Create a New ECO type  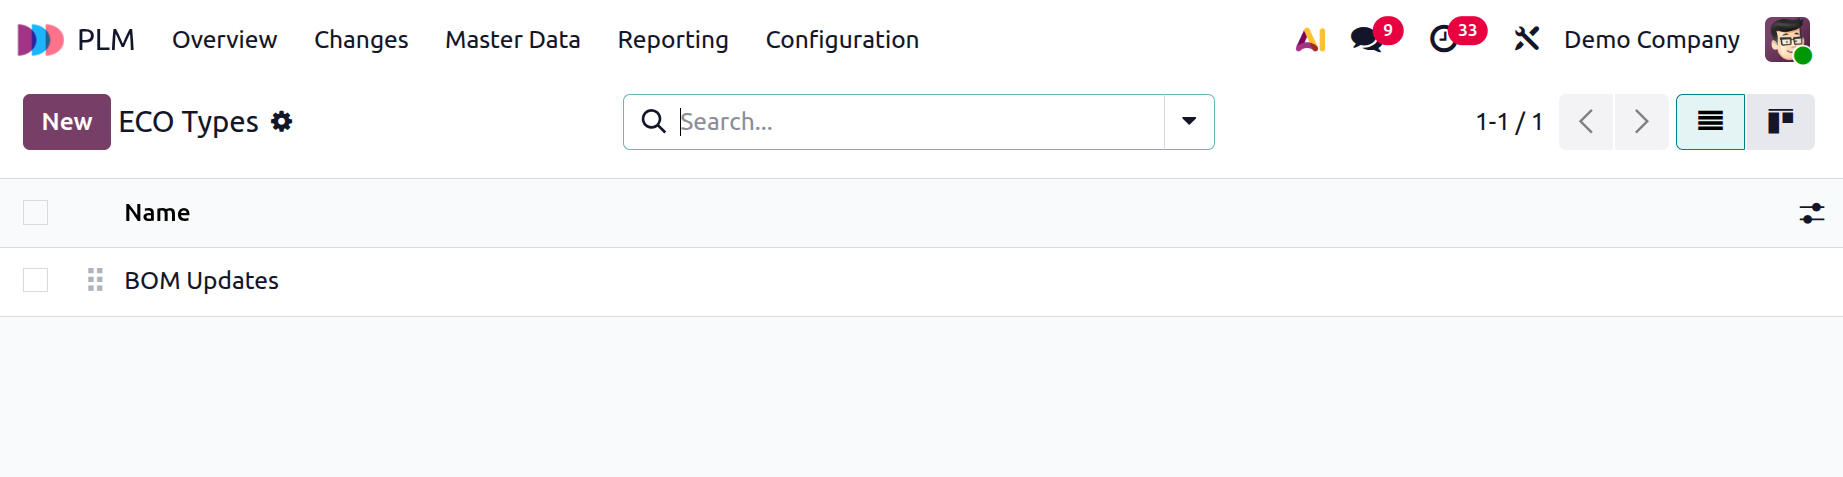tap(67, 122)
